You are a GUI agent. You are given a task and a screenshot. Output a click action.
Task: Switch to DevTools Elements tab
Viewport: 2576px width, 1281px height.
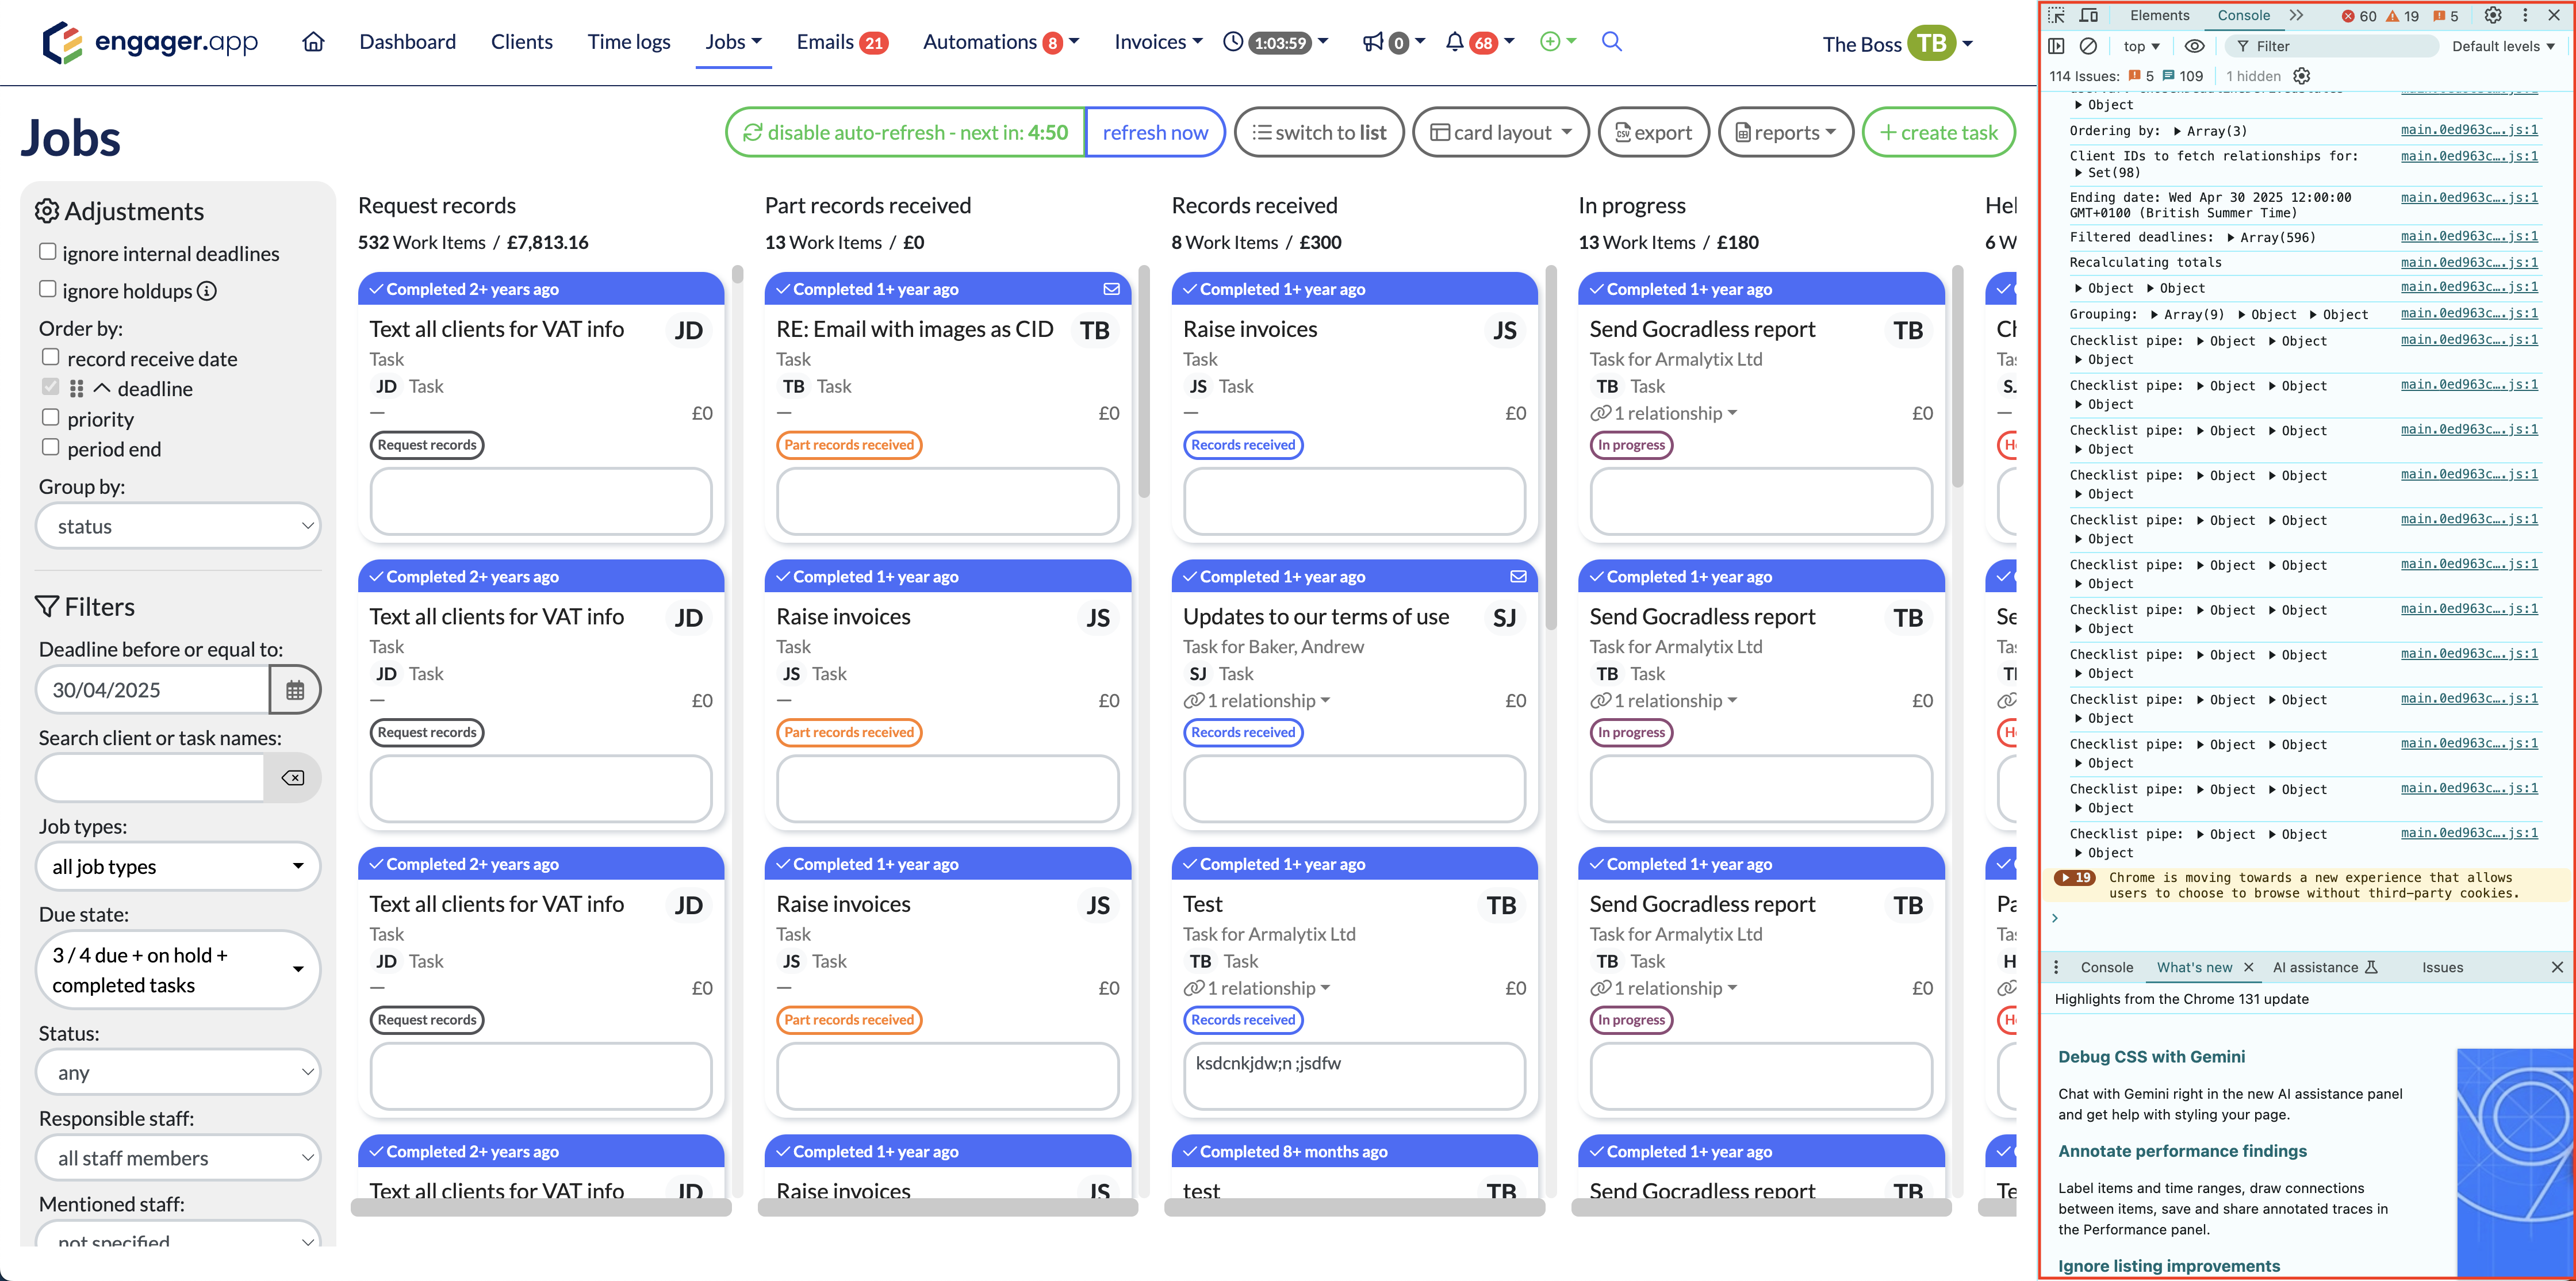tap(2159, 15)
